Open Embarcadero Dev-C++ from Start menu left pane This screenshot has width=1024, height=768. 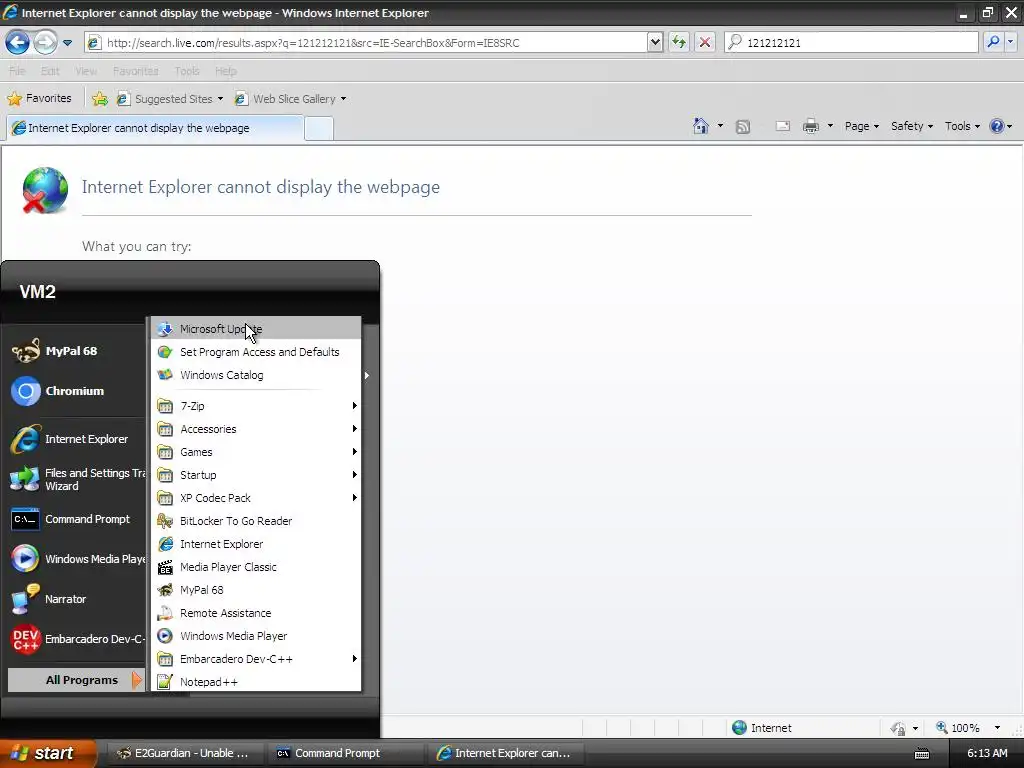pyautogui.click(x=76, y=639)
